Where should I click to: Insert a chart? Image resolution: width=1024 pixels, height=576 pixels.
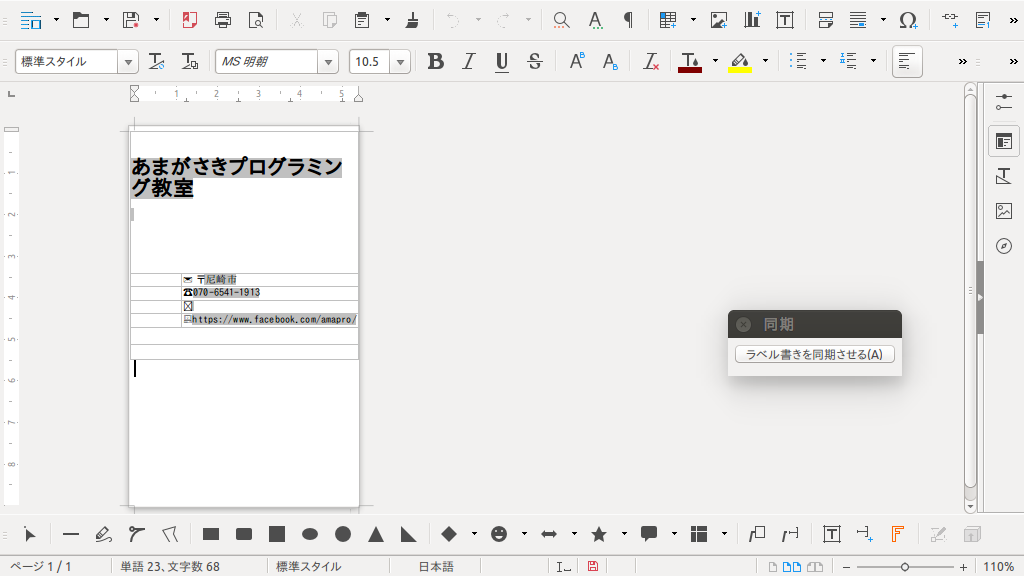point(752,20)
